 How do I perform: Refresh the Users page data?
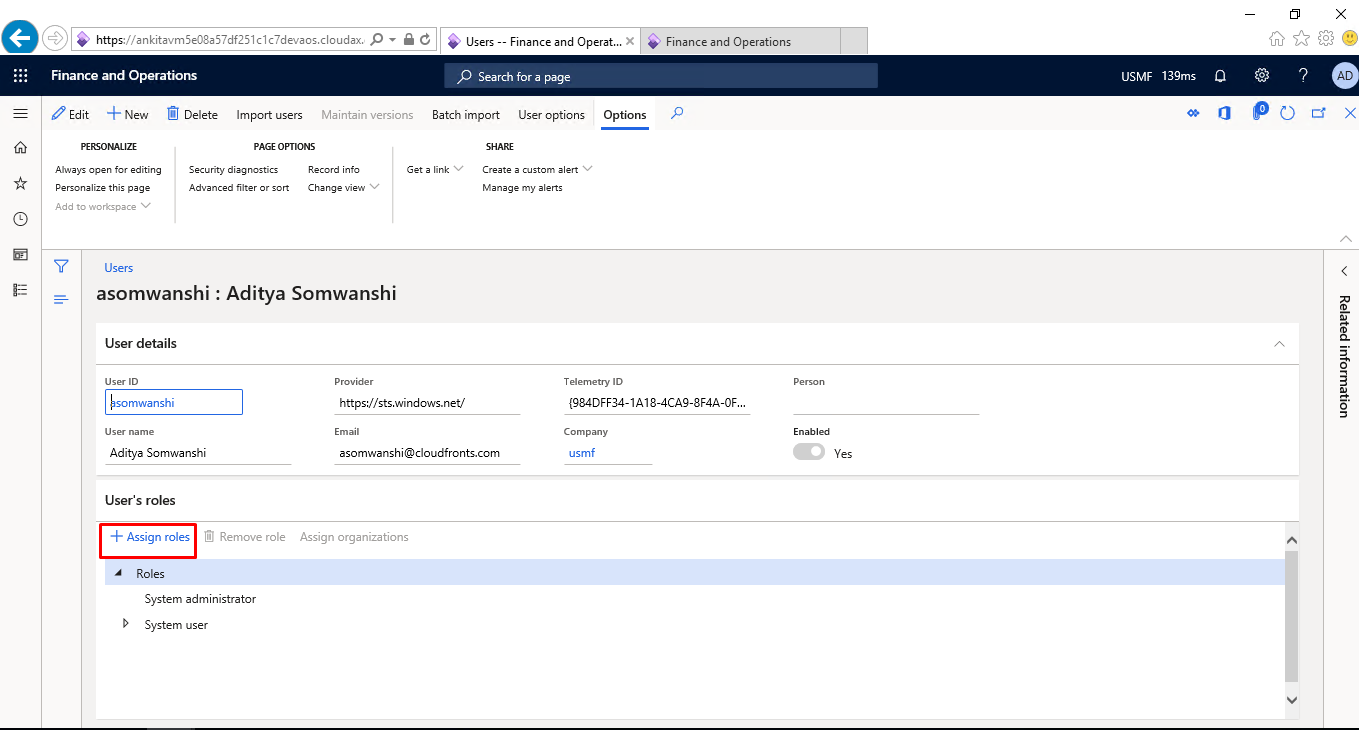1288,114
